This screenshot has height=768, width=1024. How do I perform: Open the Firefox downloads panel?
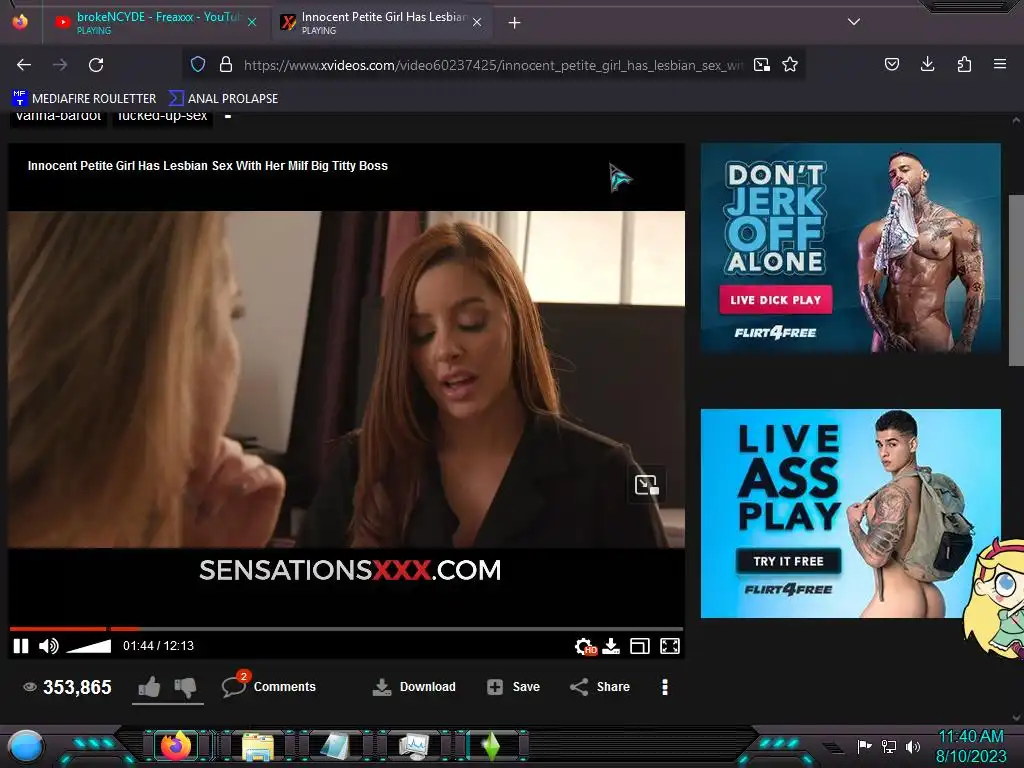coord(927,64)
